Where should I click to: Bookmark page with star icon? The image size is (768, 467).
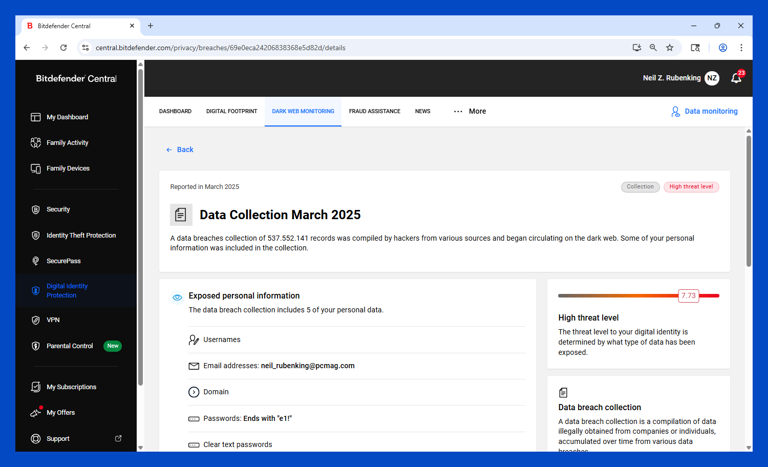coord(670,48)
